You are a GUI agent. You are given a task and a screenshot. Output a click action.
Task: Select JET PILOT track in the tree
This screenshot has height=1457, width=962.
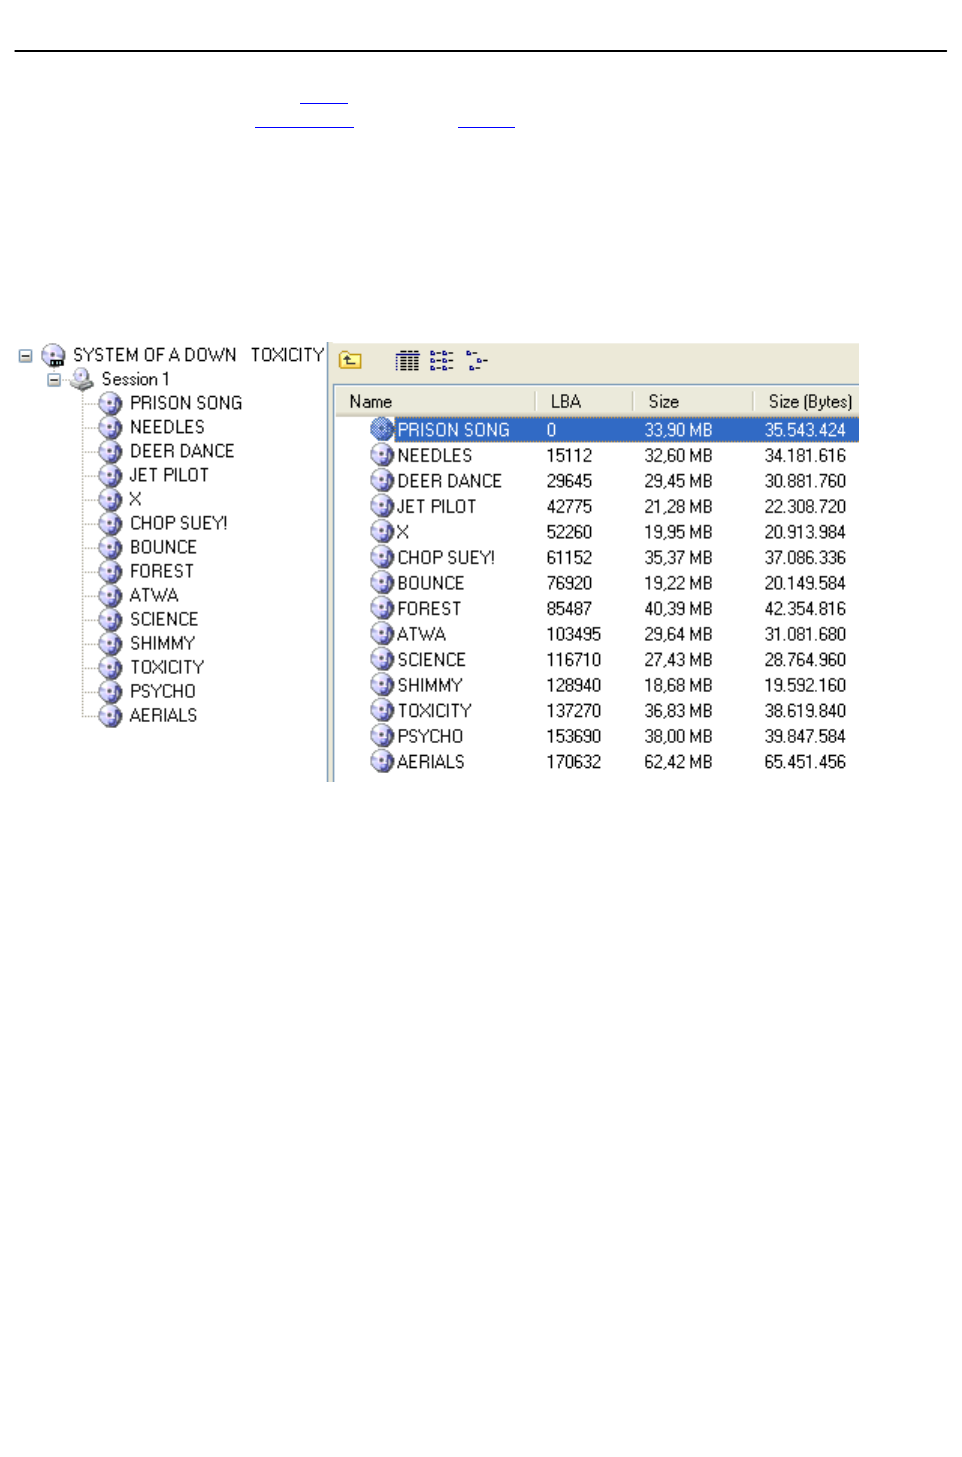pos(169,475)
